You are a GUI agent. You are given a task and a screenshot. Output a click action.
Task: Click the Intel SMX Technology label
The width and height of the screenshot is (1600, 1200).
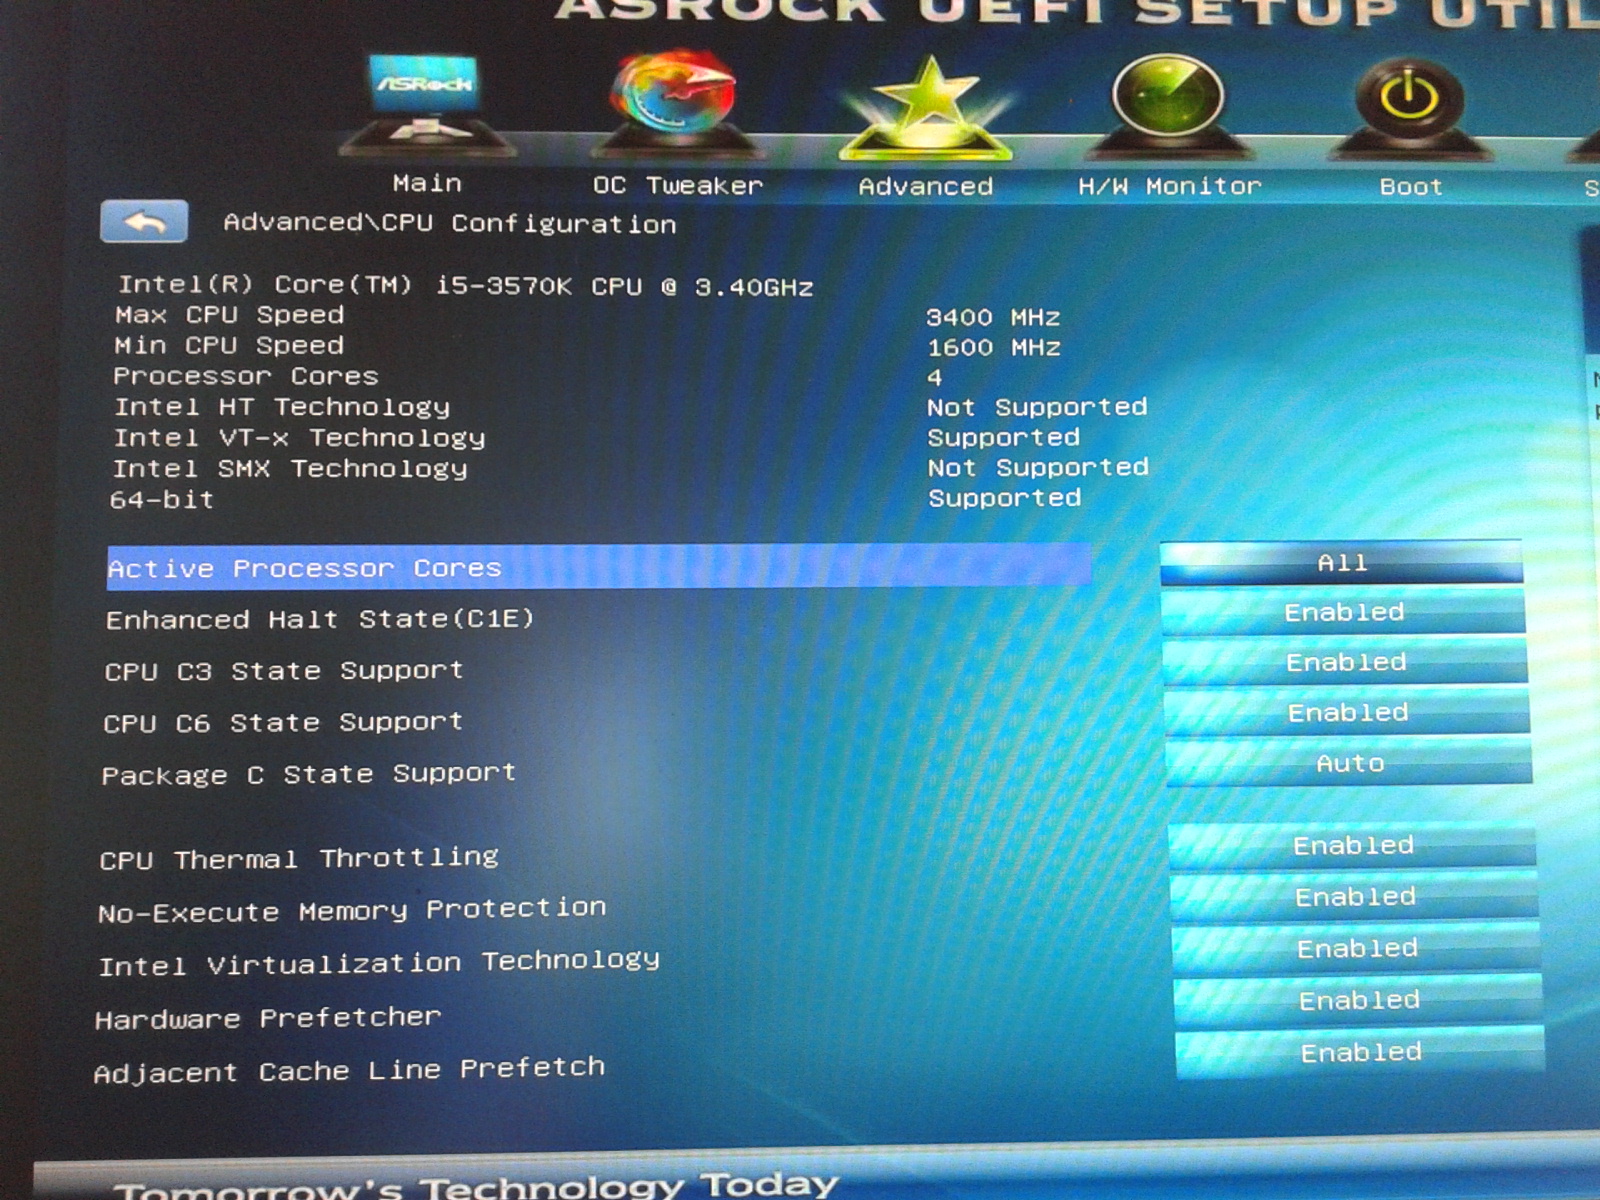(x=290, y=469)
